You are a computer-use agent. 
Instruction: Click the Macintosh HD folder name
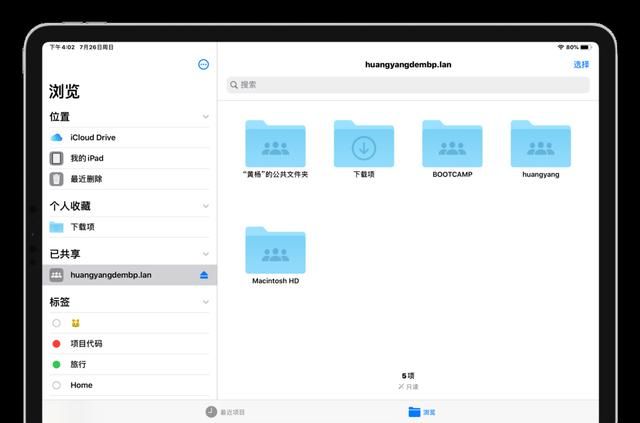[x=276, y=281]
